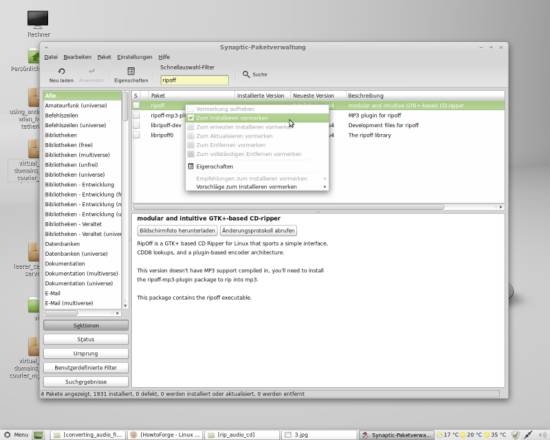550x440 pixels.
Task: Click the Suche magnifier icon
Action: pyautogui.click(x=246, y=74)
